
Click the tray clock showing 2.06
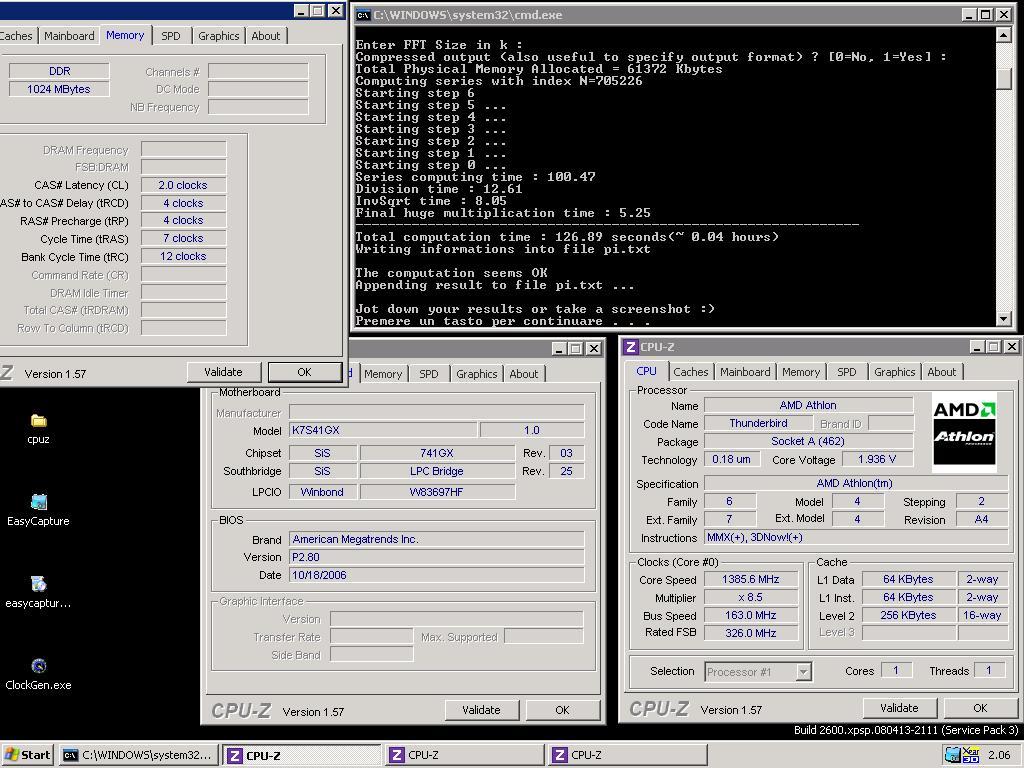pyautogui.click(x=999, y=755)
